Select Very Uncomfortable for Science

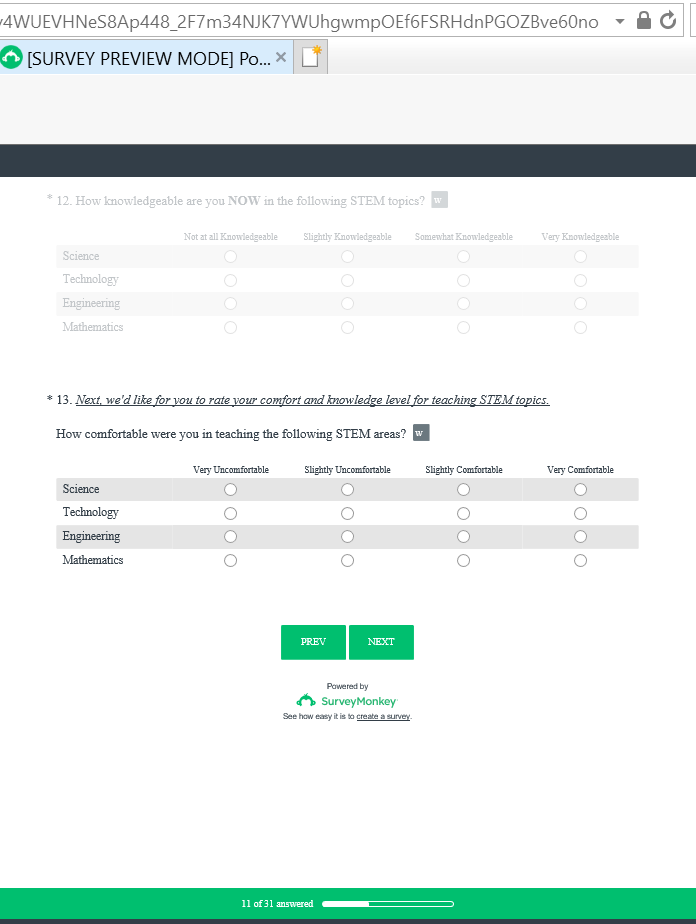click(231, 490)
